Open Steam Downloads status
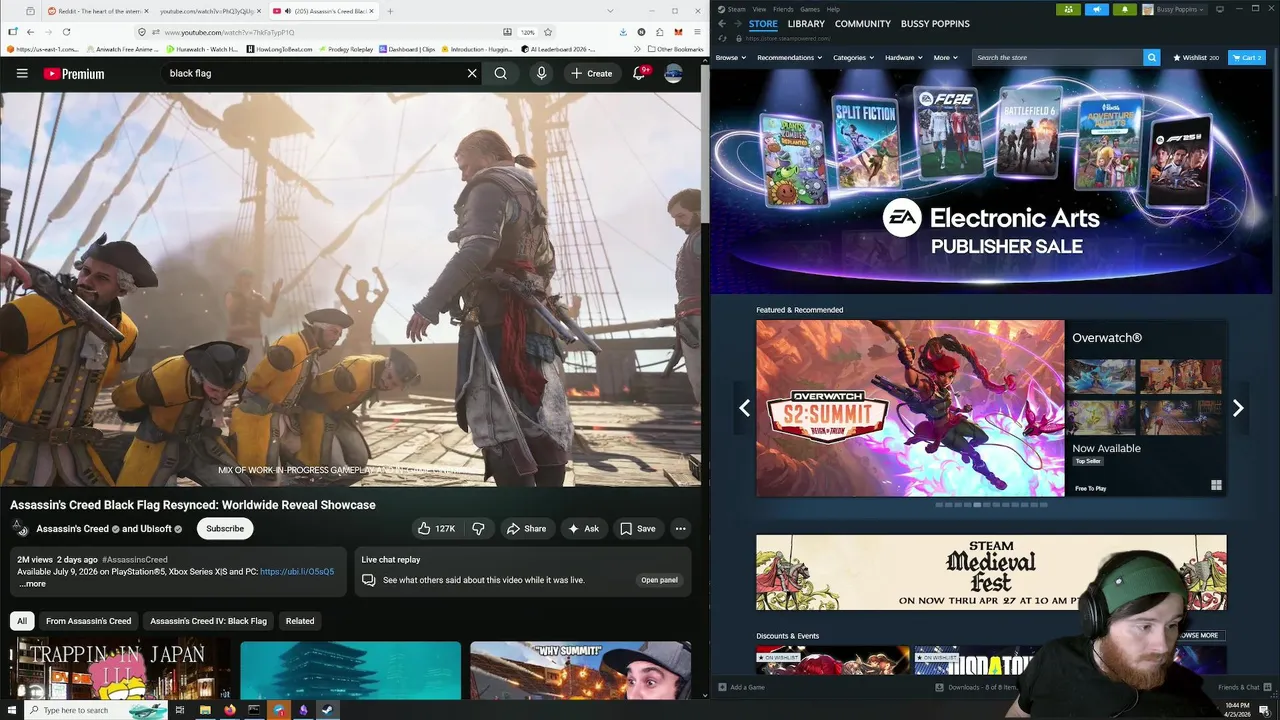 coord(976,687)
